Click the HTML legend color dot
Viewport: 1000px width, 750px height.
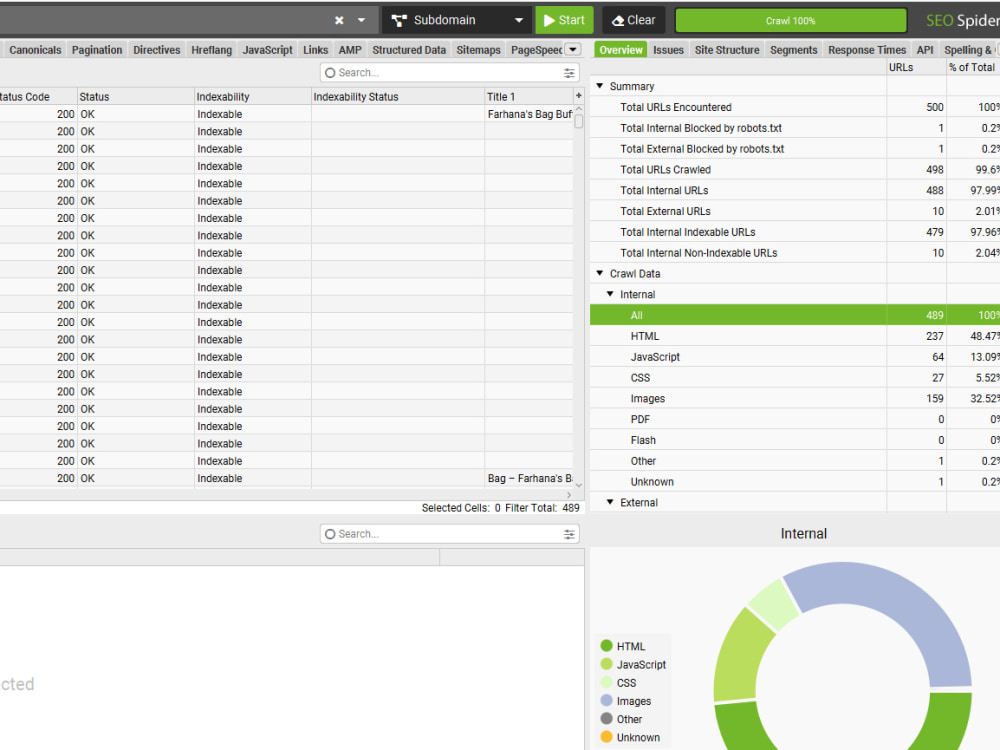coord(607,645)
